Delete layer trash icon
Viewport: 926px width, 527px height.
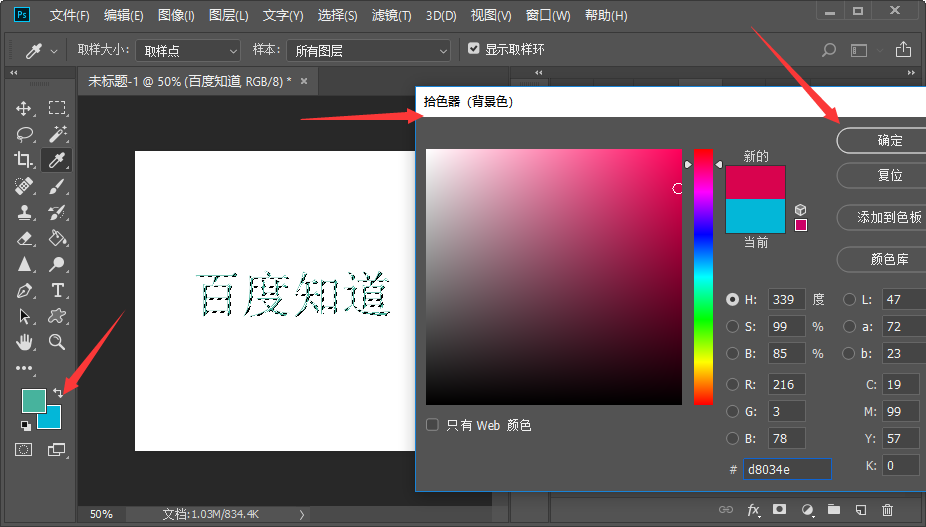pyautogui.click(x=888, y=509)
